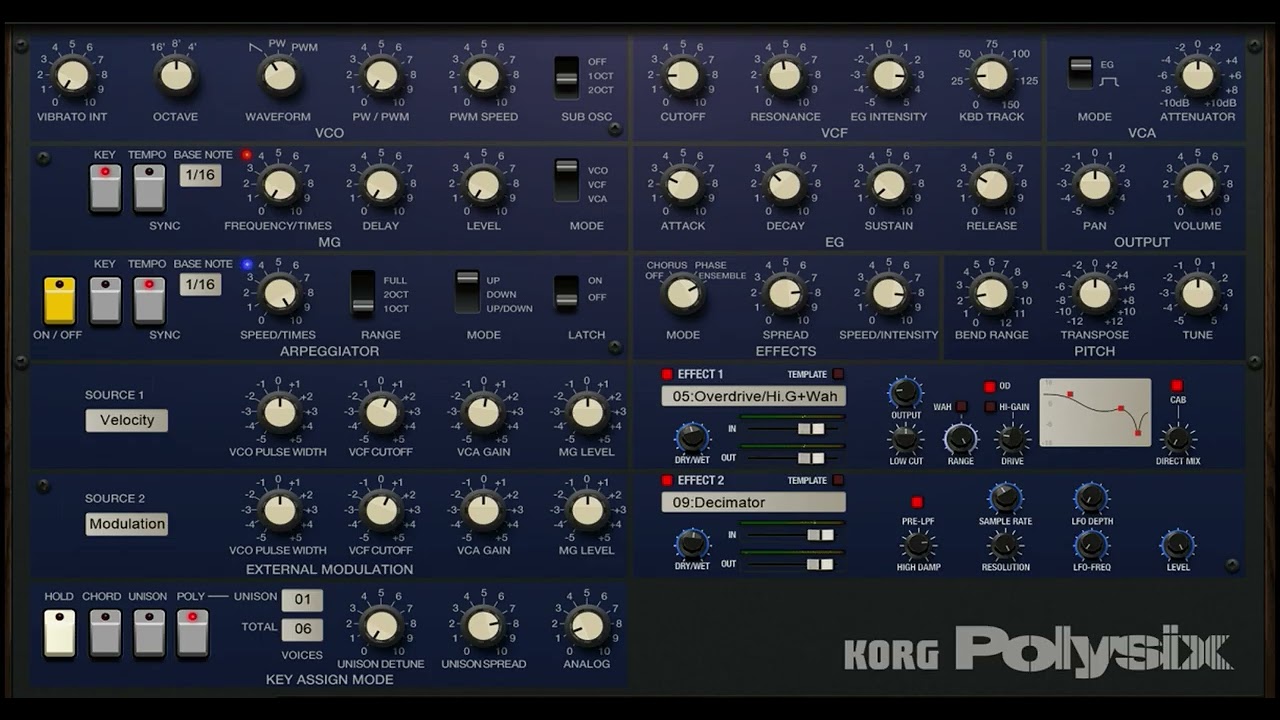Click the MG Level knob

click(x=483, y=185)
